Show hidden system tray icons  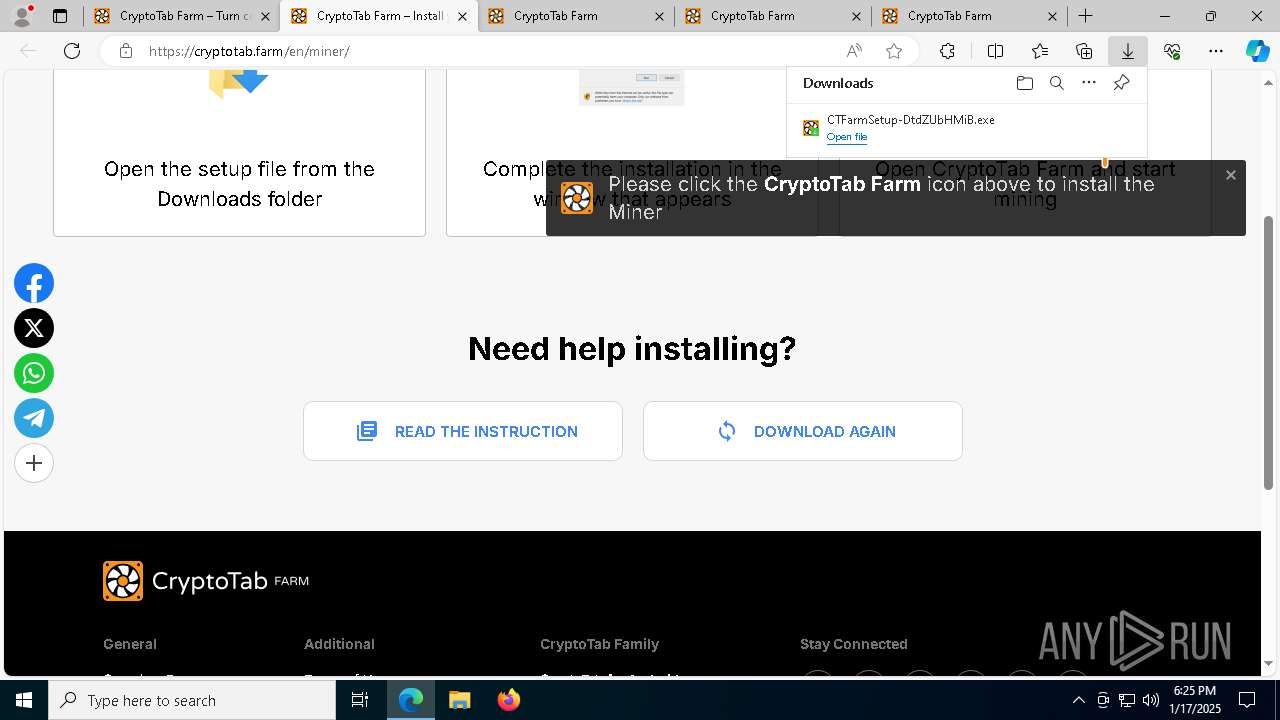(x=1078, y=700)
